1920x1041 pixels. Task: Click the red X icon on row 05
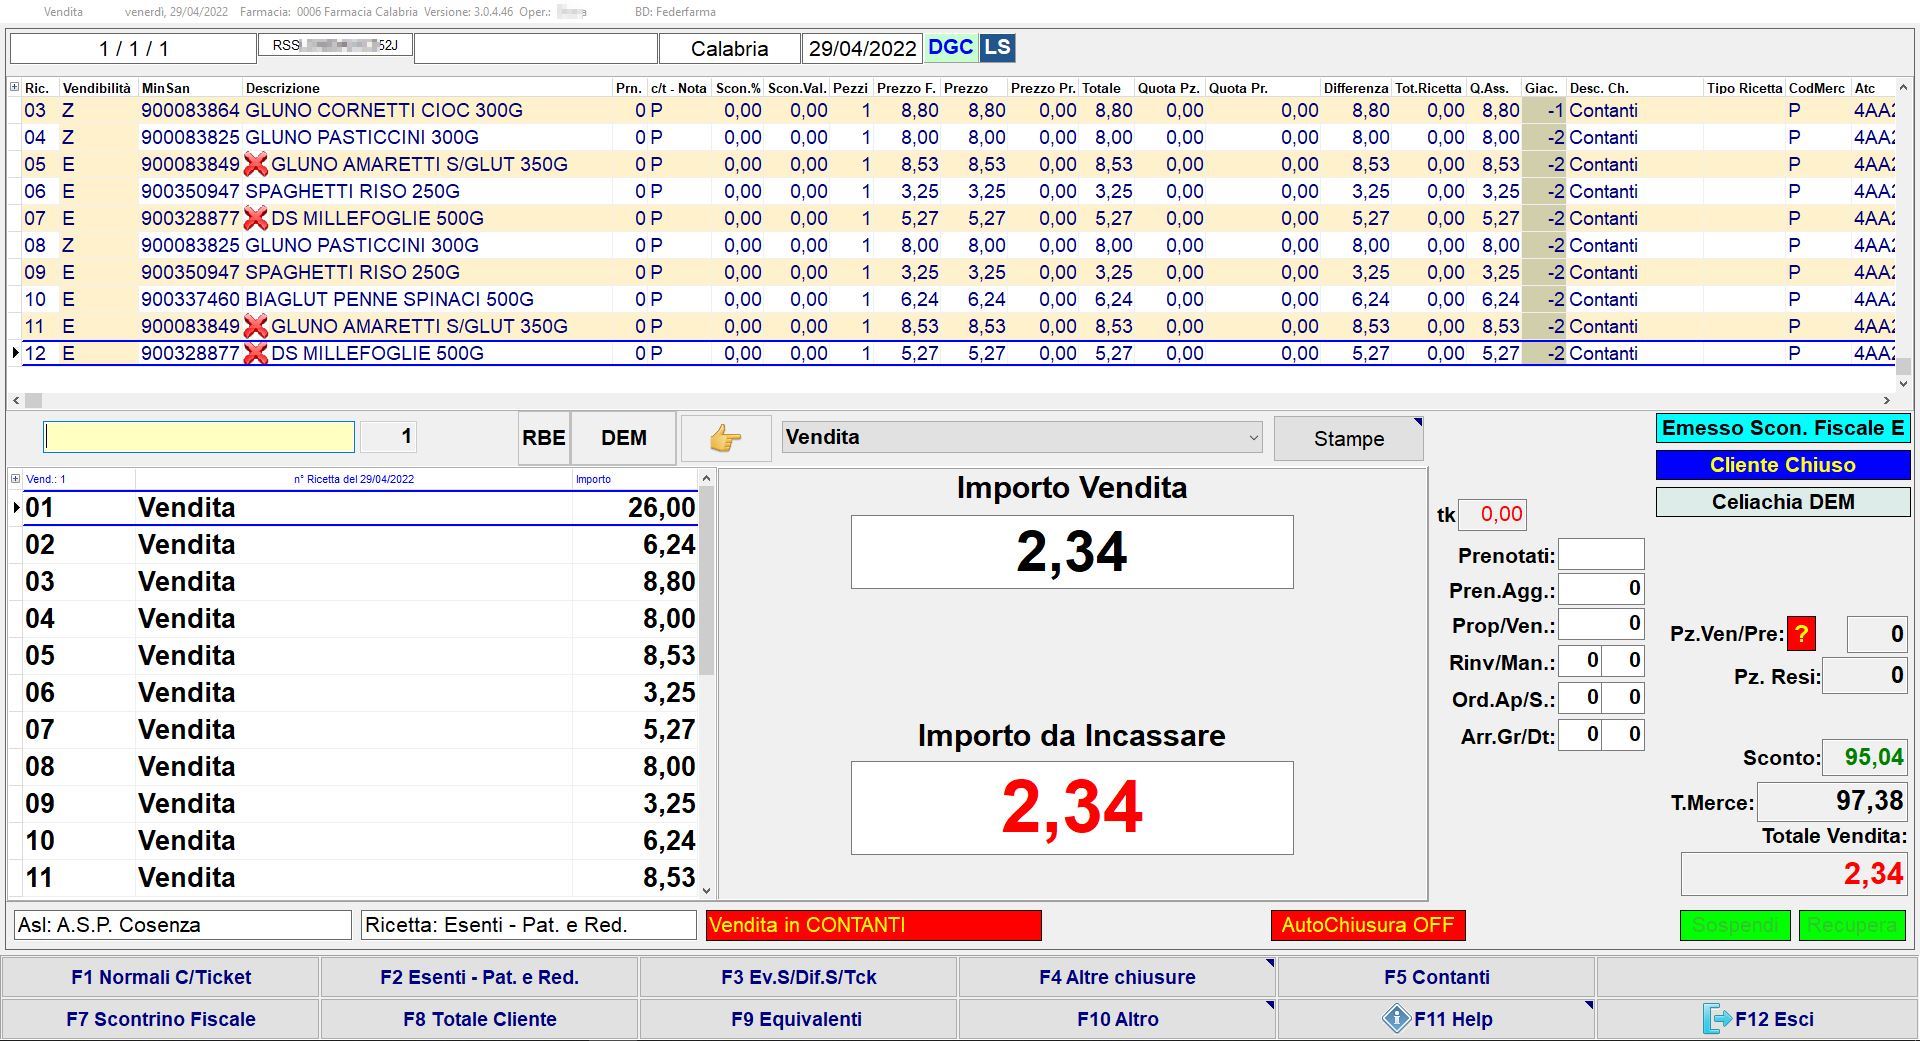pos(256,165)
